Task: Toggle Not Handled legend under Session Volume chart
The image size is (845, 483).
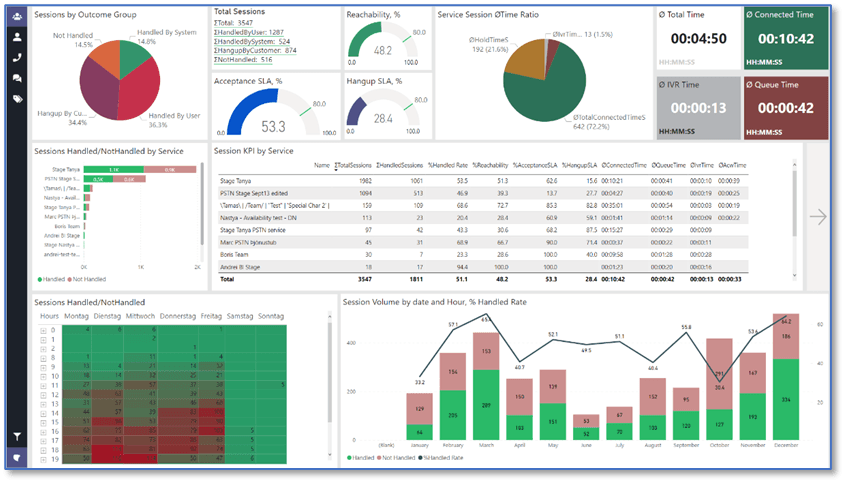Action: [x=396, y=458]
